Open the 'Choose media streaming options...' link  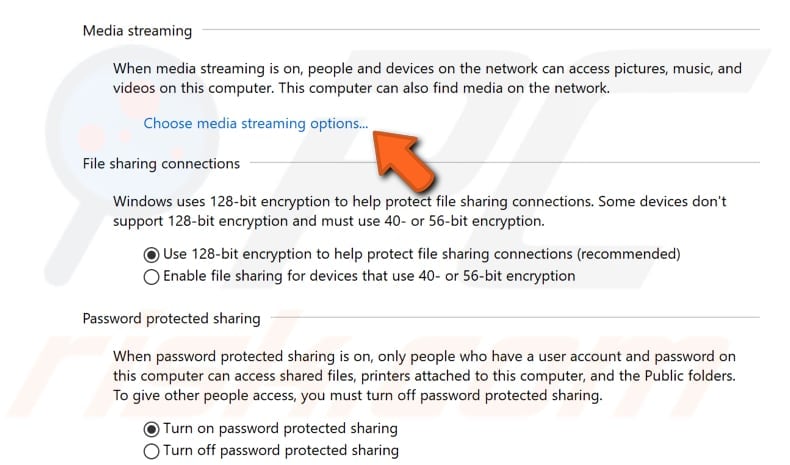click(x=255, y=123)
